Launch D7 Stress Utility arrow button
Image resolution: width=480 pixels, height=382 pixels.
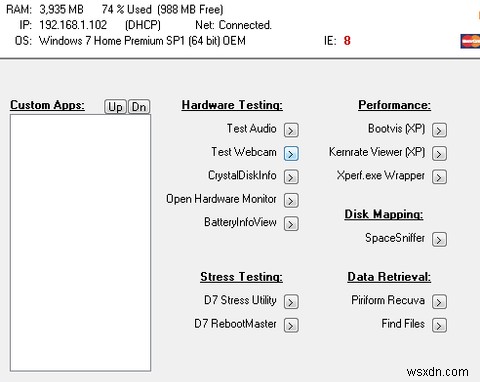tap(291, 302)
